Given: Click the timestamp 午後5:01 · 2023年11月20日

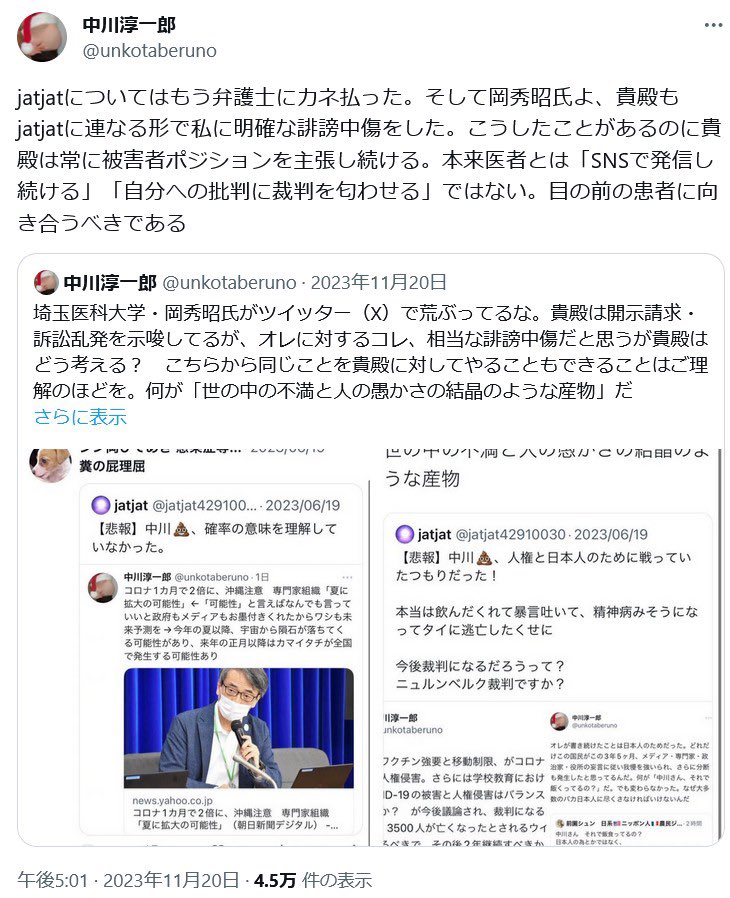Looking at the screenshot, I should tap(128, 880).
